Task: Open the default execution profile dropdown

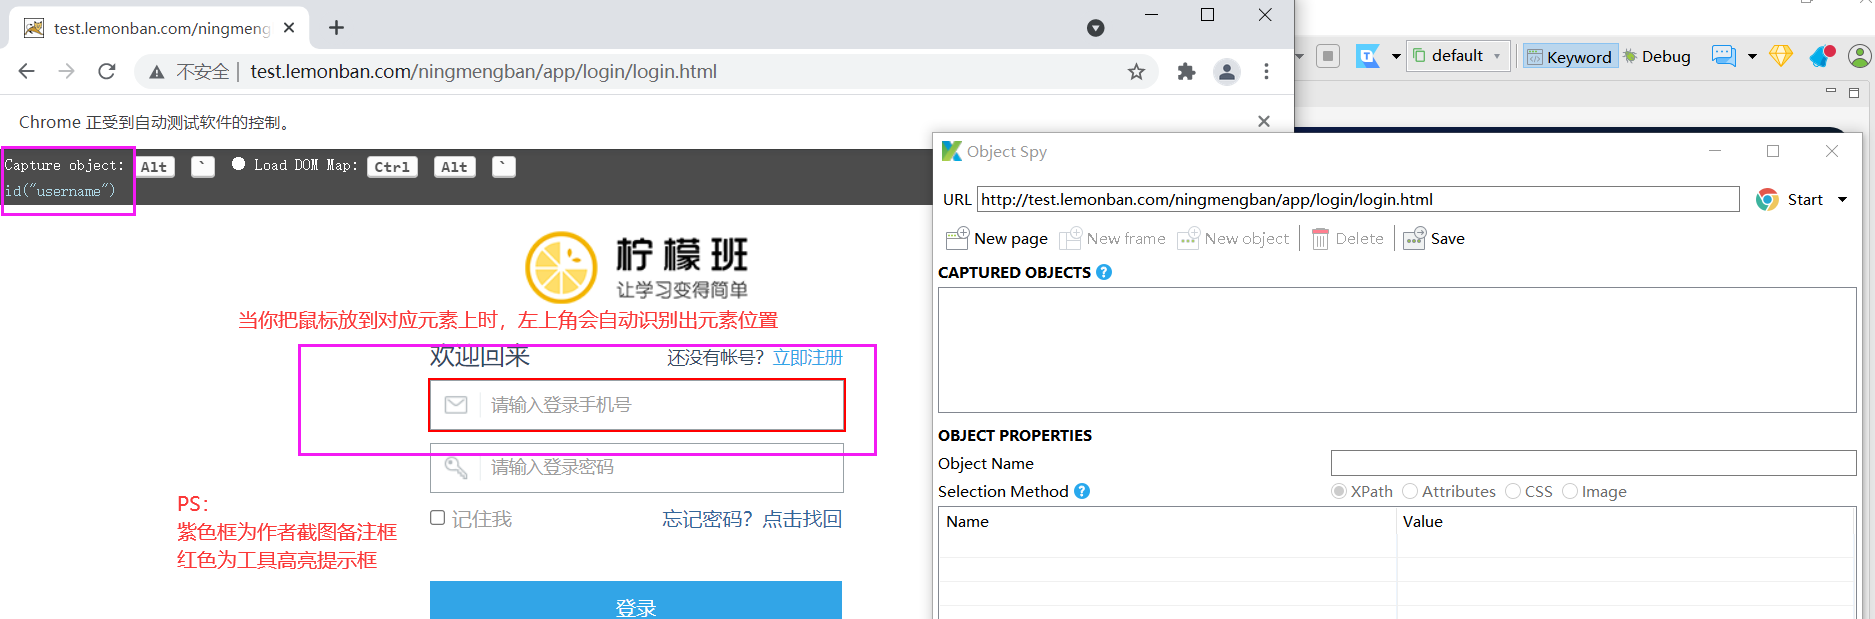Action: pyautogui.click(x=1458, y=56)
